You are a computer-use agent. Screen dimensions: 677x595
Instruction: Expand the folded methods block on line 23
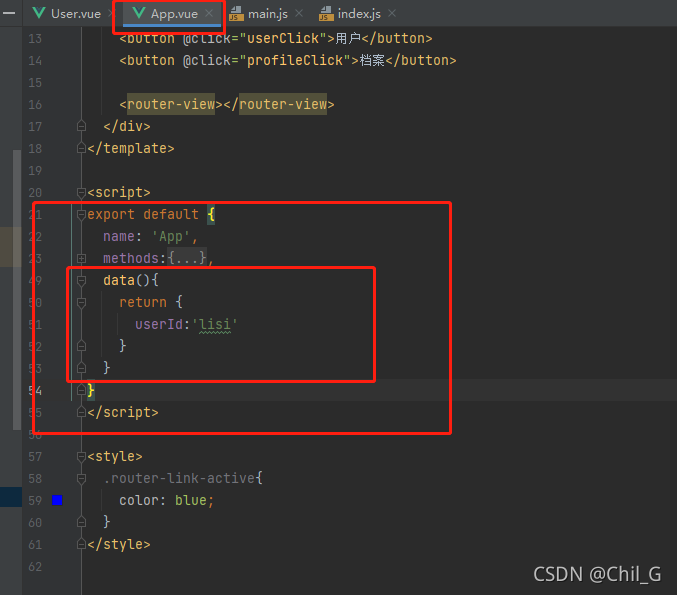click(x=81, y=258)
